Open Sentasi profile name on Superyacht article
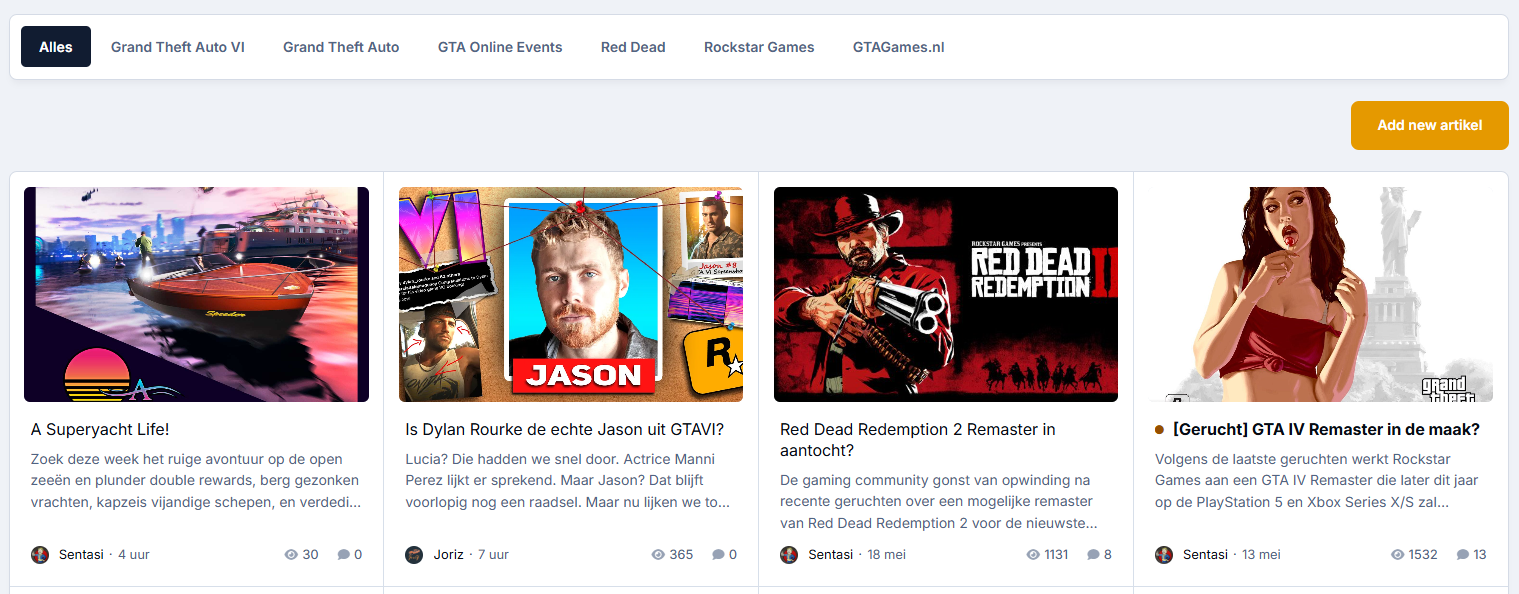 pos(81,554)
